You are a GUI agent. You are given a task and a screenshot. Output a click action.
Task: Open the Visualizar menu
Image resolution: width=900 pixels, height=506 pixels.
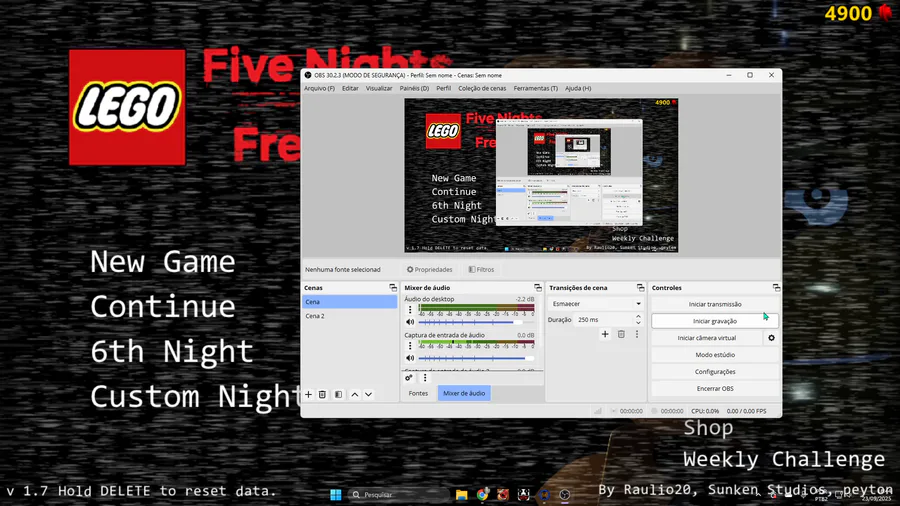[x=379, y=88]
